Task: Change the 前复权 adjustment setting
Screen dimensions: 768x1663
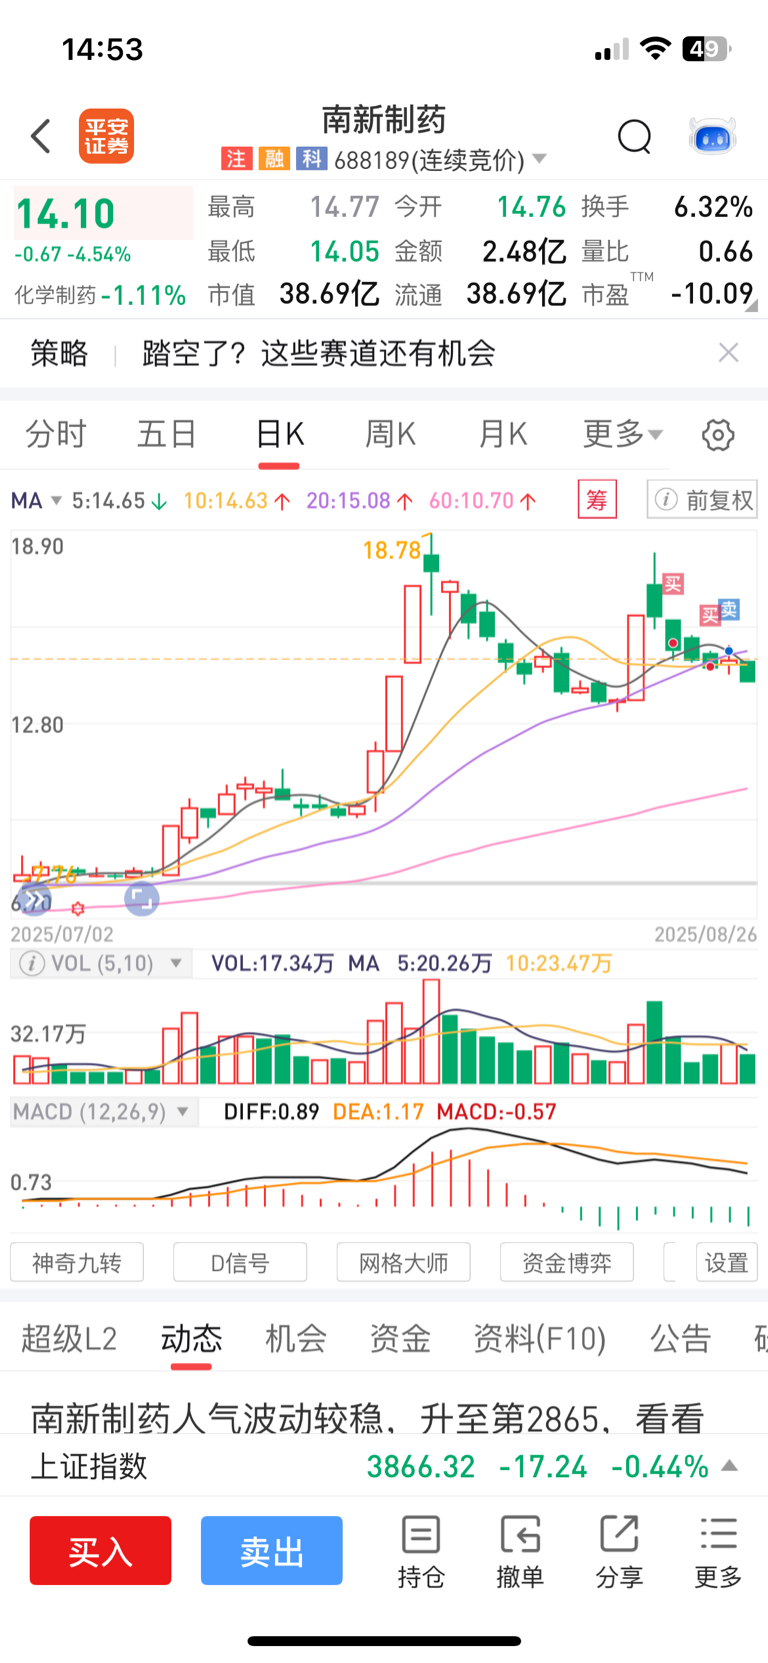Action: (702, 499)
